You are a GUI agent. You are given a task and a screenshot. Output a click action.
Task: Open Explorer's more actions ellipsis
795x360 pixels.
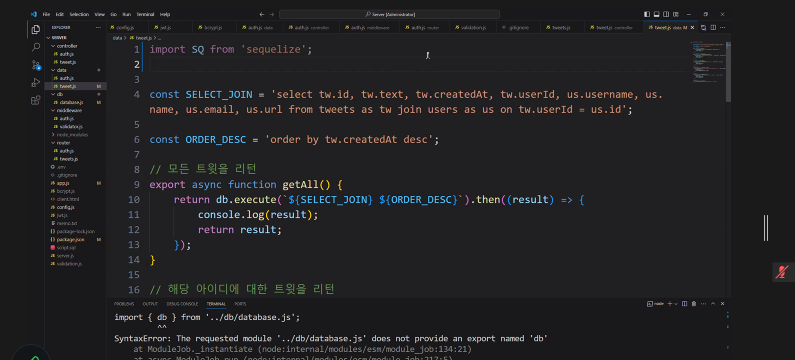[x=98, y=27]
